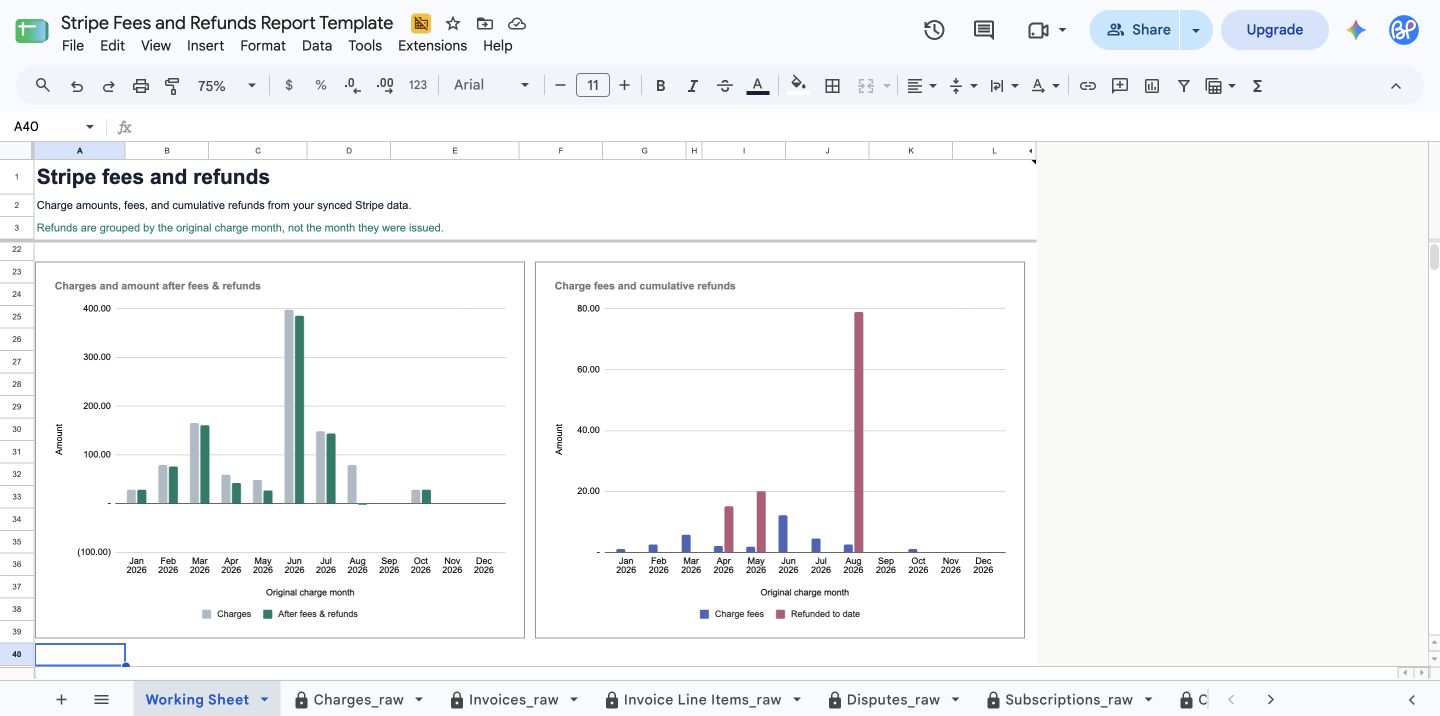The width and height of the screenshot is (1440, 716).
Task: Activate the paint format roller
Action: [x=172, y=86]
